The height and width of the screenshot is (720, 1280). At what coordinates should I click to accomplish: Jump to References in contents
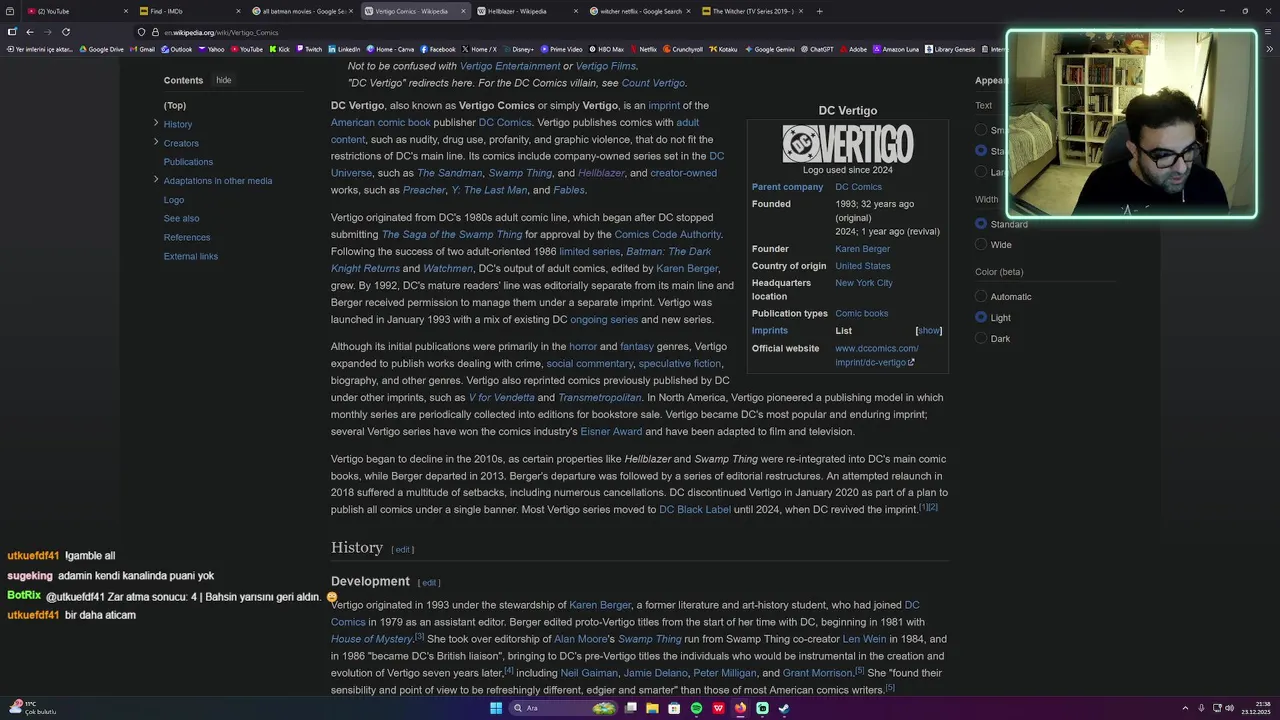(x=187, y=238)
